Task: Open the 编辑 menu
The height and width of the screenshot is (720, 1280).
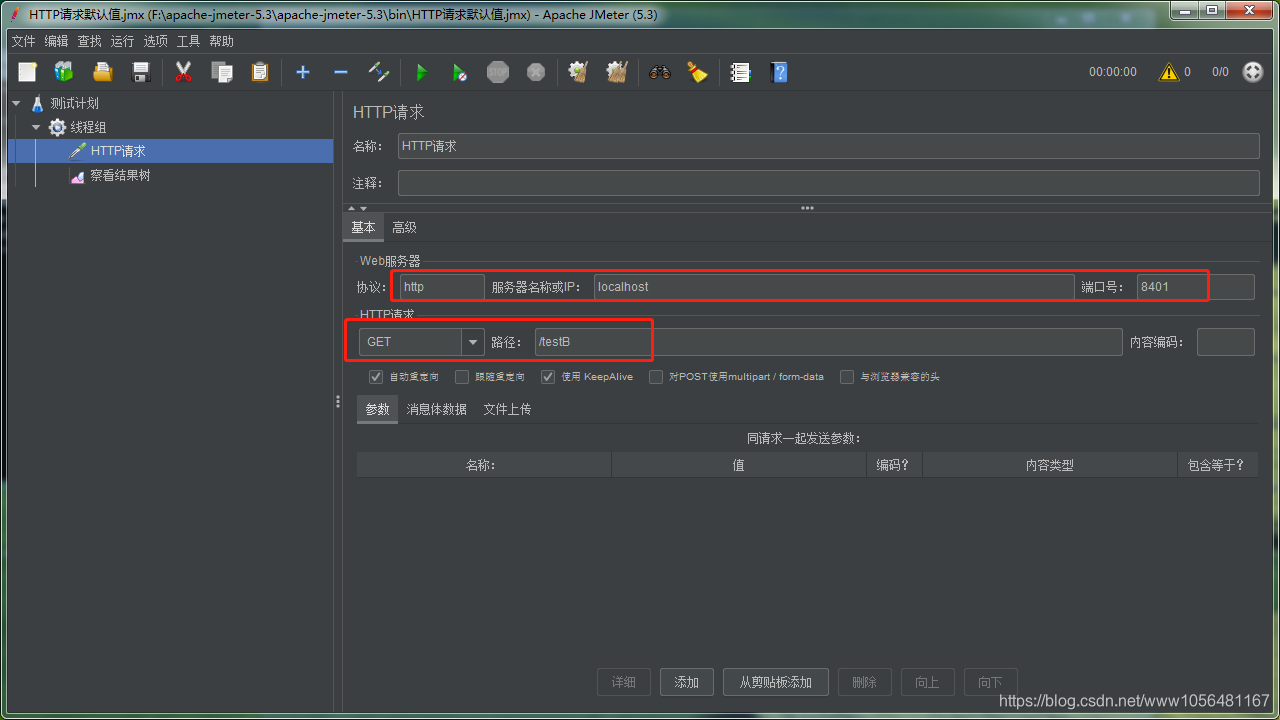Action: 56,41
